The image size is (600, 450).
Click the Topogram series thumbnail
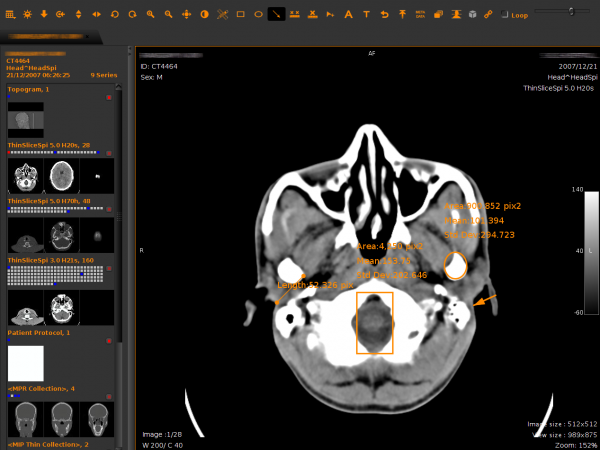[26, 122]
